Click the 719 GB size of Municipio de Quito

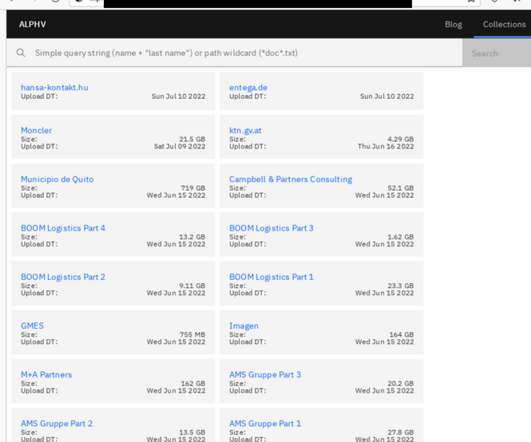pyautogui.click(x=193, y=188)
